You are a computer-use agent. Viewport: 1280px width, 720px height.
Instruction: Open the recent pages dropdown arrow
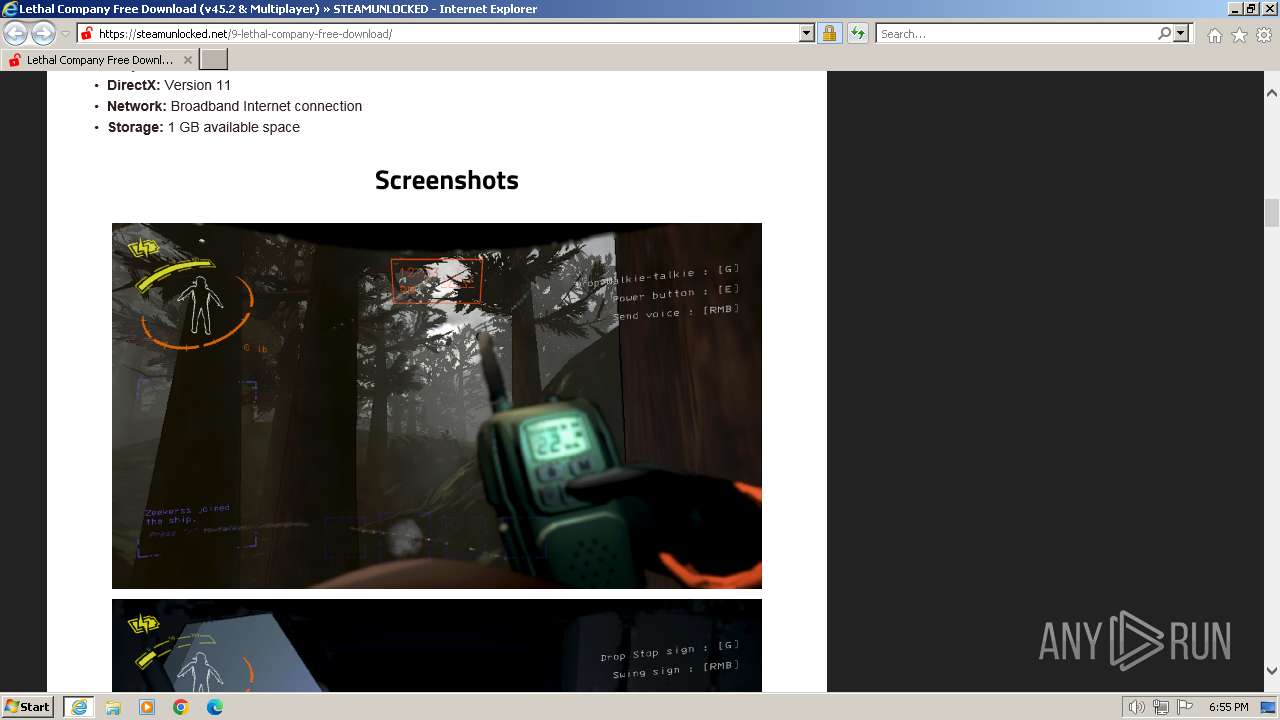tap(65, 34)
